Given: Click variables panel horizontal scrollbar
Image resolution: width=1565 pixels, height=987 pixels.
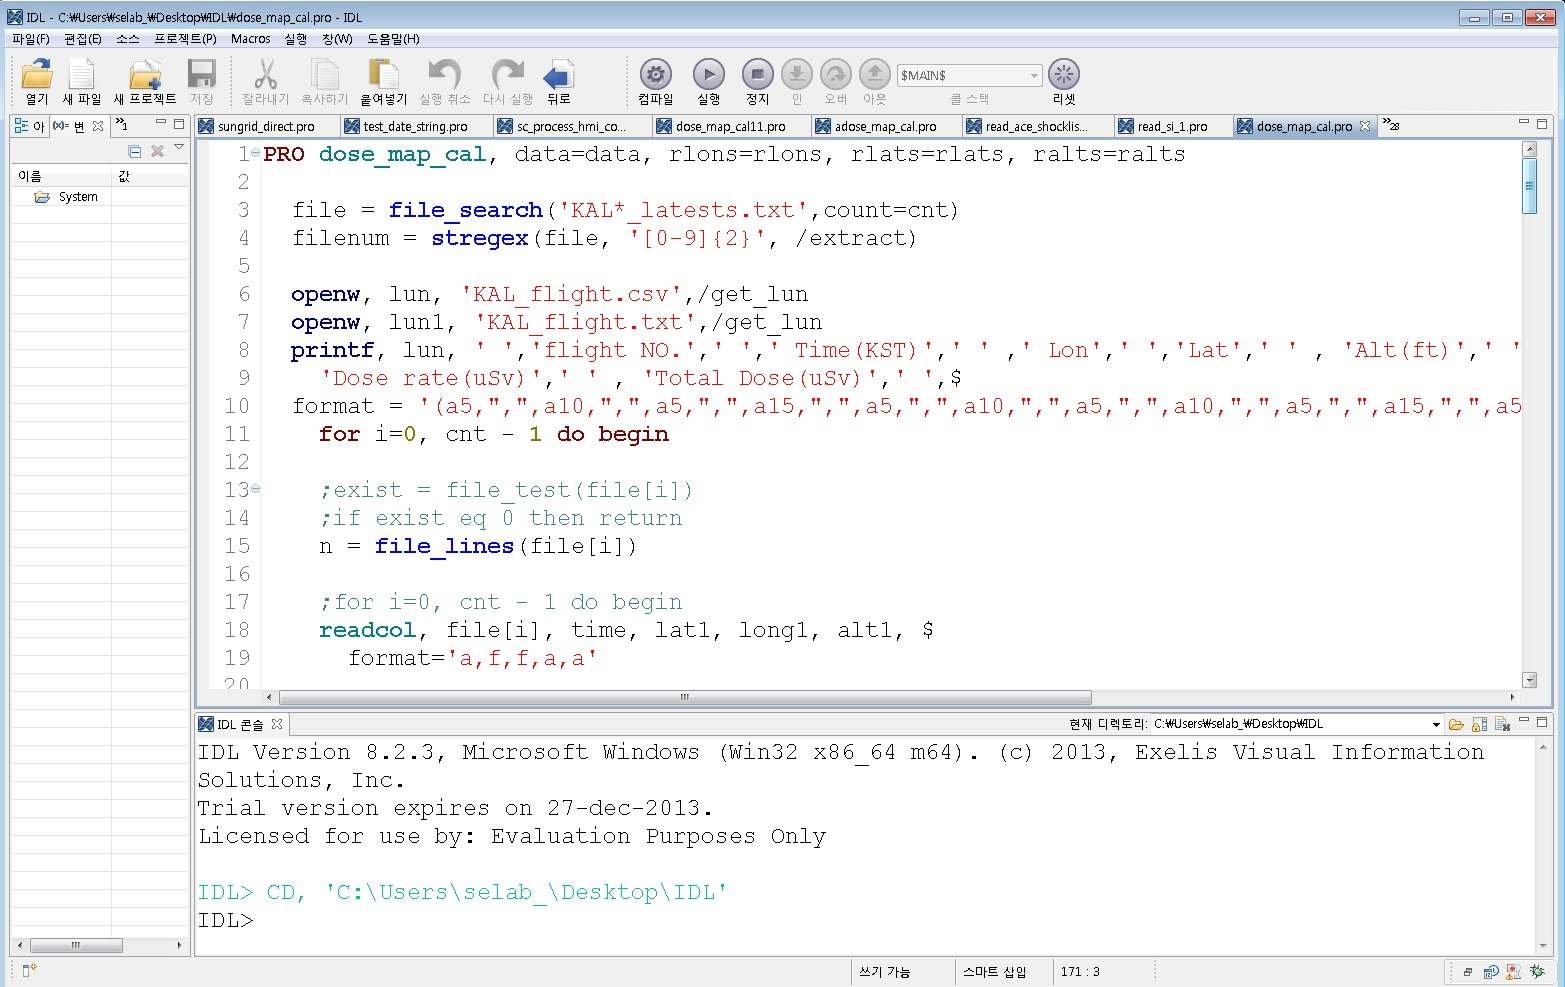Looking at the screenshot, I should point(76,945).
